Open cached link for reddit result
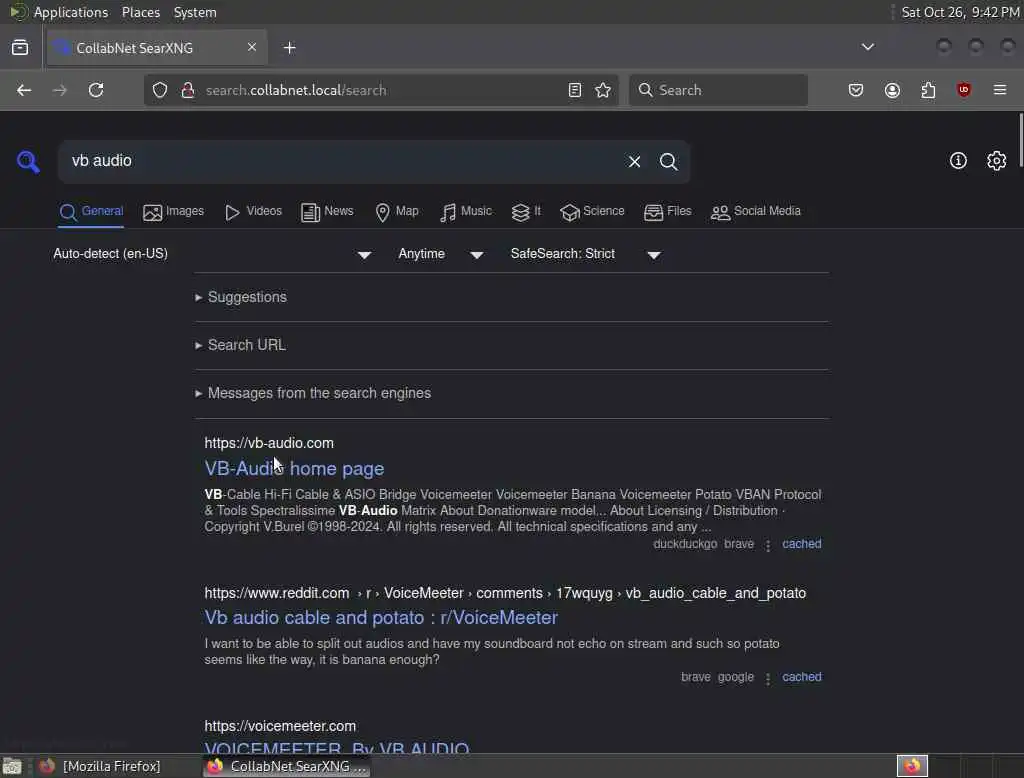This screenshot has width=1024, height=778. pyautogui.click(x=801, y=677)
